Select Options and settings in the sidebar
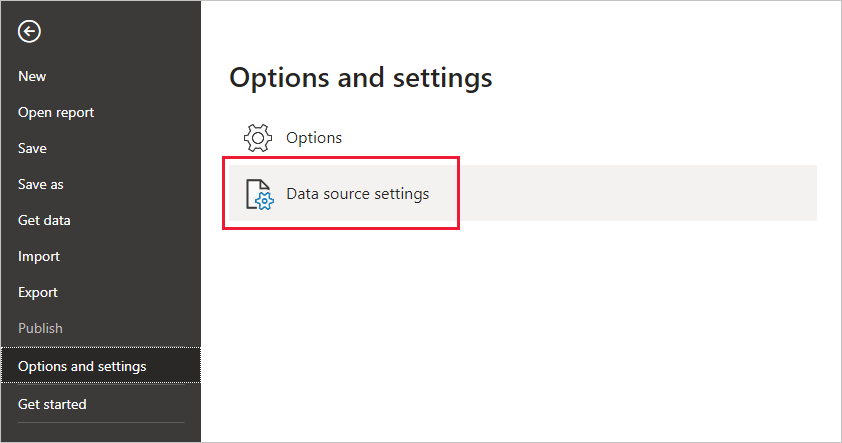The image size is (842, 443). tap(82, 366)
